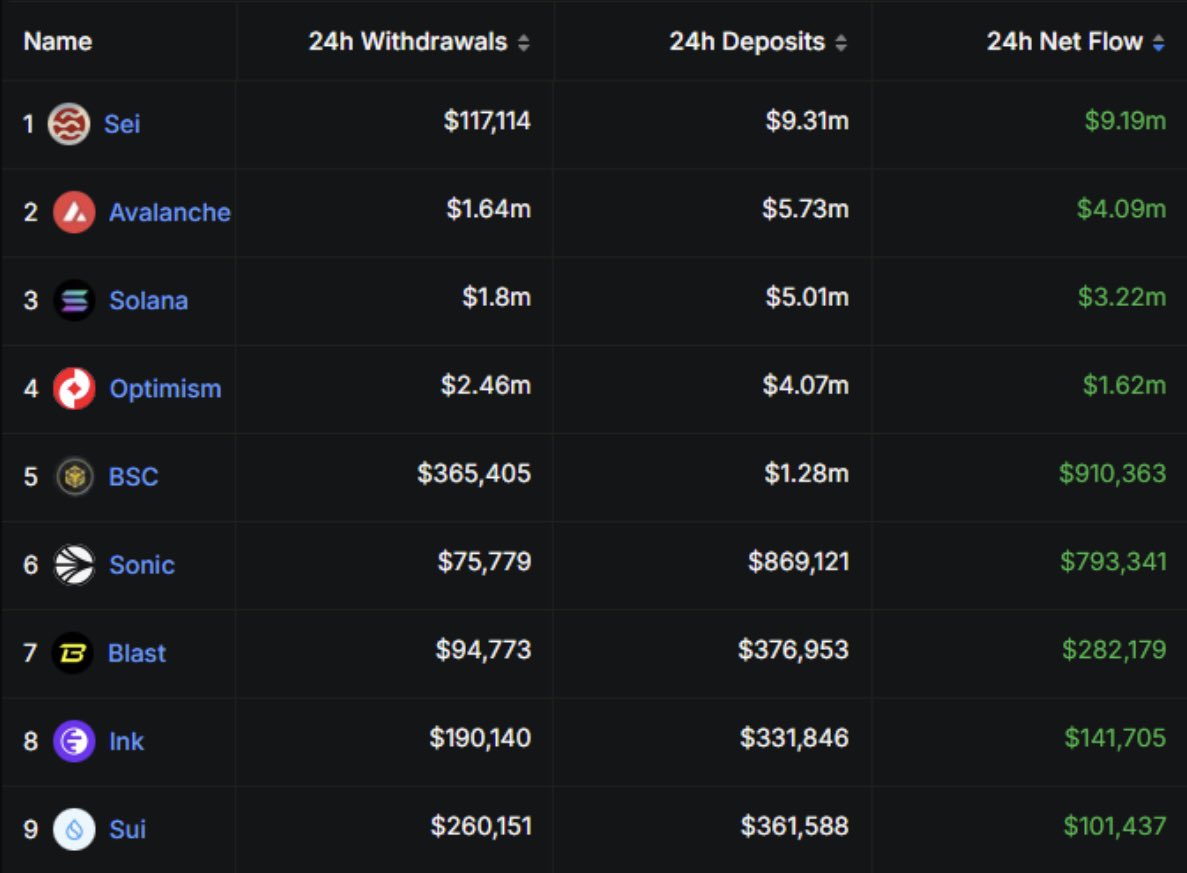The width and height of the screenshot is (1187, 873).
Task: Open the Blast chain link
Action: pyautogui.click(x=136, y=653)
